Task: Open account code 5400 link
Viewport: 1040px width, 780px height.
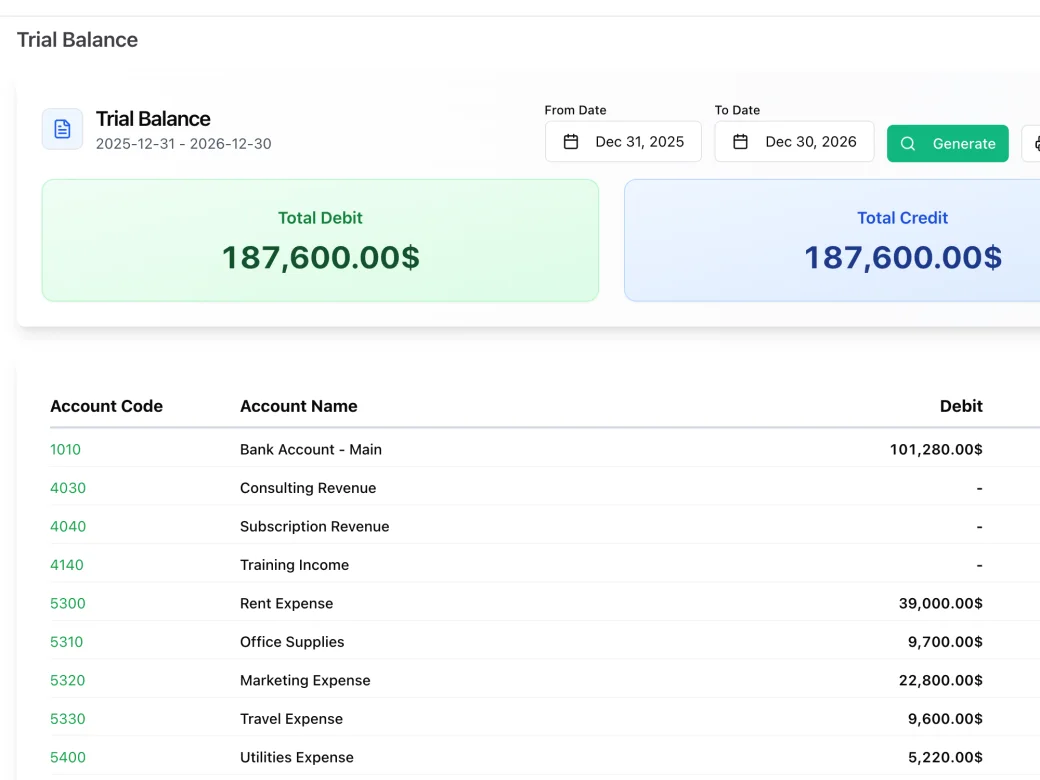Action: [x=68, y=757]
